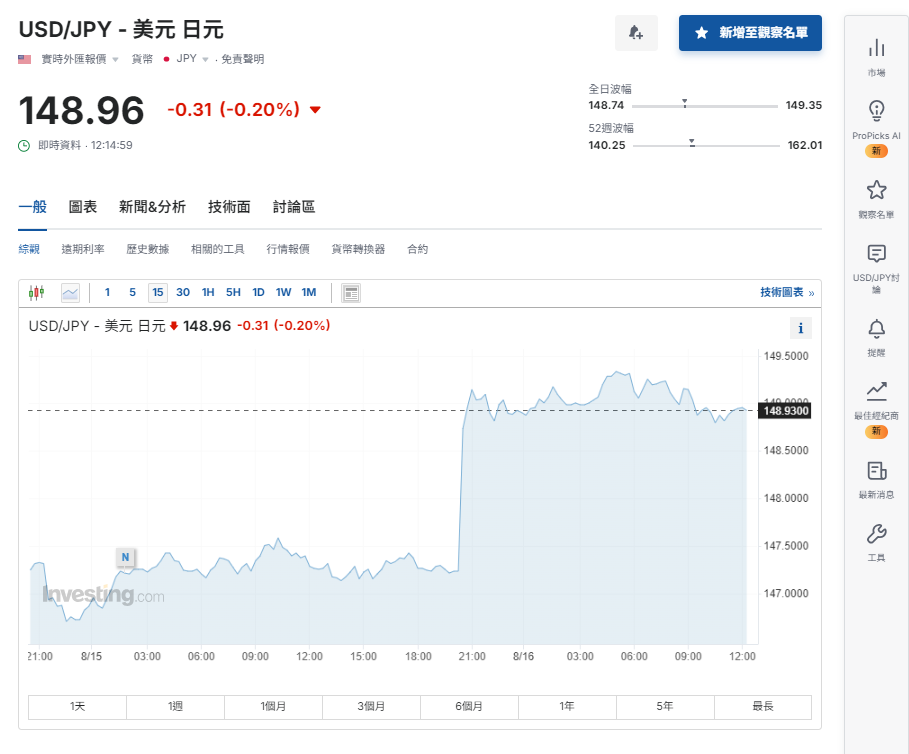909x754 pixels.
Task: Open the 技術面 tab
Action: tap(228, 206)
